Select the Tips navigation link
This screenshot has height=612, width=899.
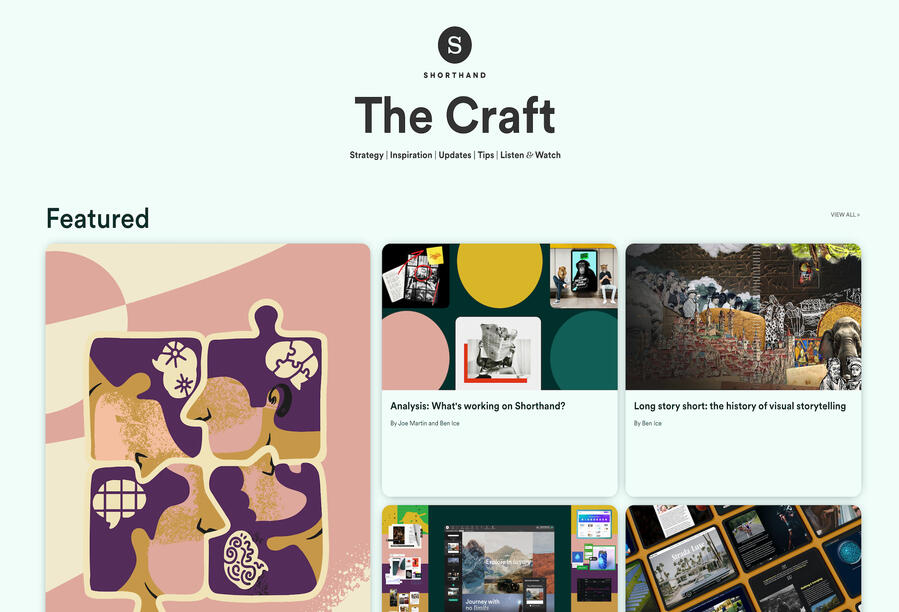[x=486, y=155]
